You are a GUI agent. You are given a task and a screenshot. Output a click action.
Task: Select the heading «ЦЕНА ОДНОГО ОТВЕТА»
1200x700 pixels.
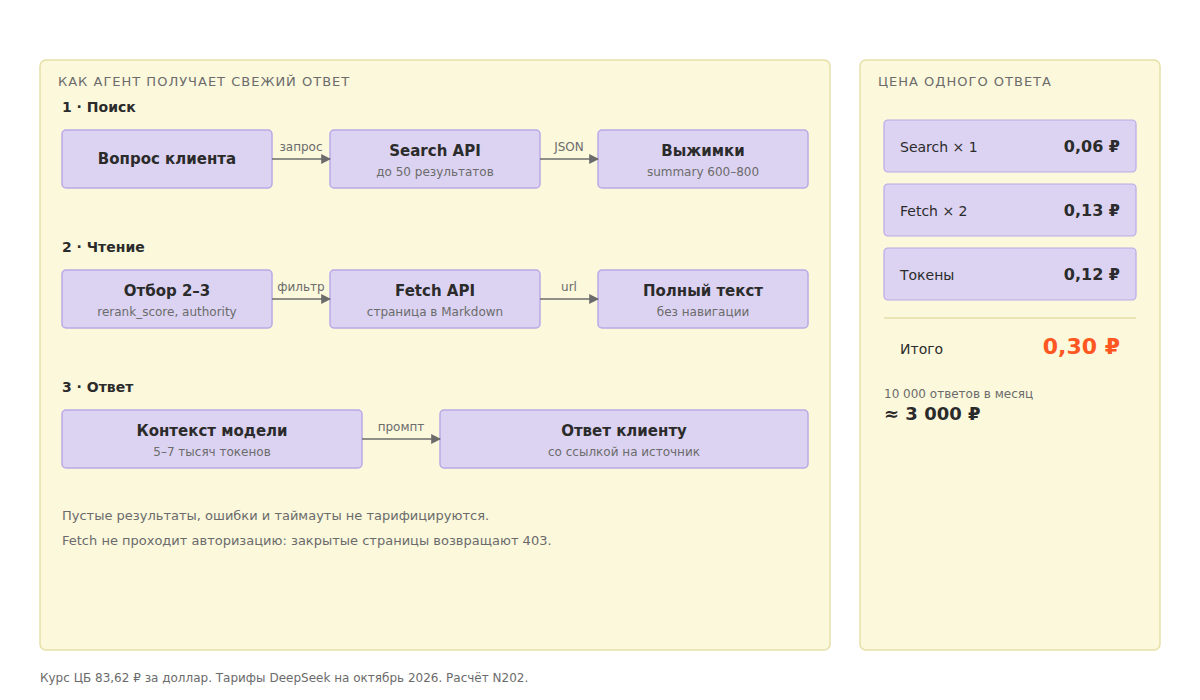(x=965, y=82)
